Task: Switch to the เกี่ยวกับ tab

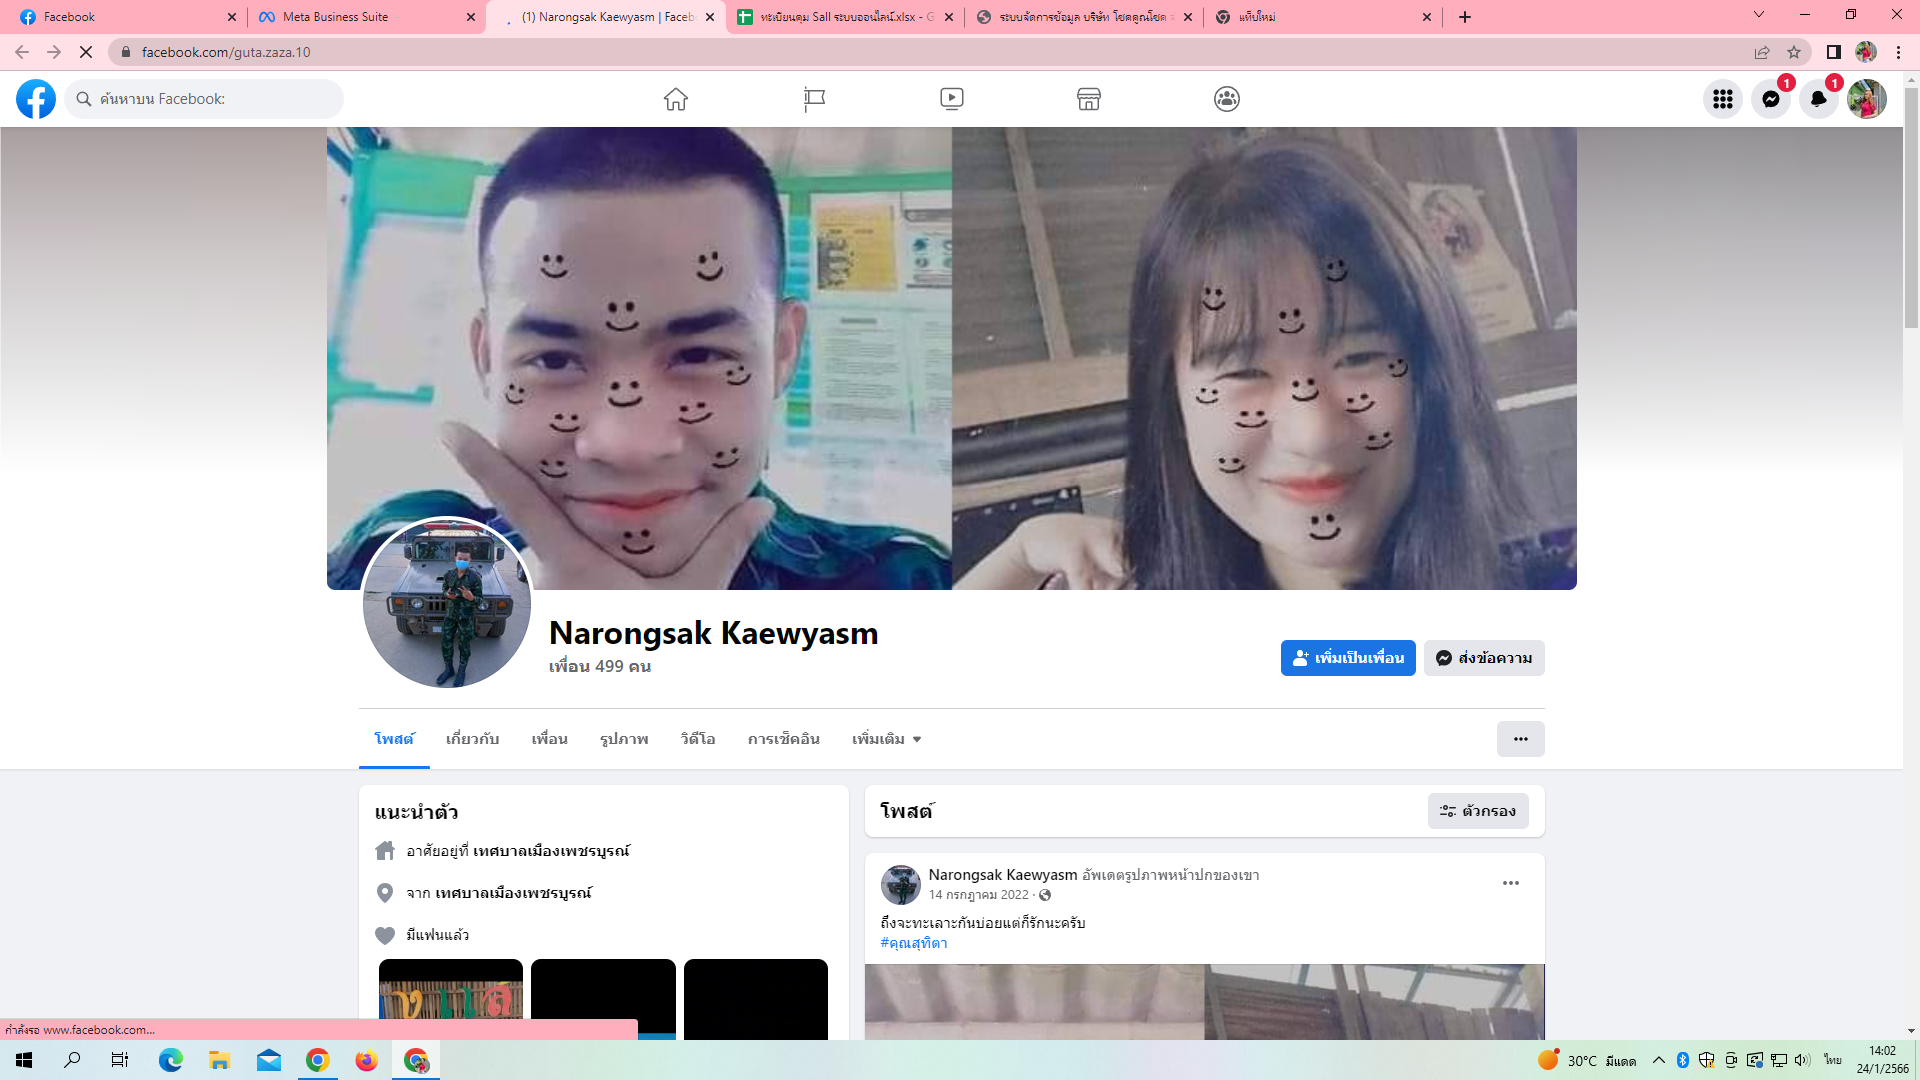Action: (x=472, y=739)
